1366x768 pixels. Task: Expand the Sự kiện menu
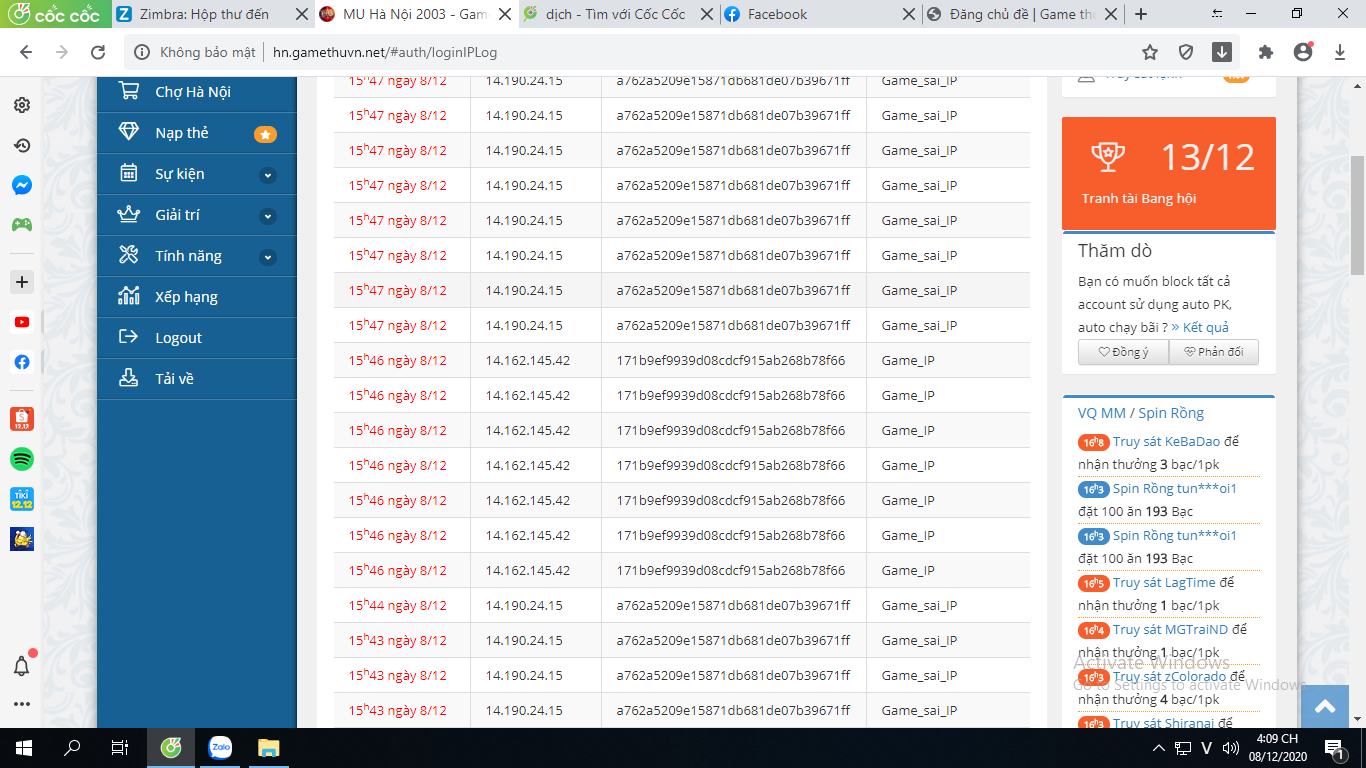pyautogui.click(x=267, y=175)
